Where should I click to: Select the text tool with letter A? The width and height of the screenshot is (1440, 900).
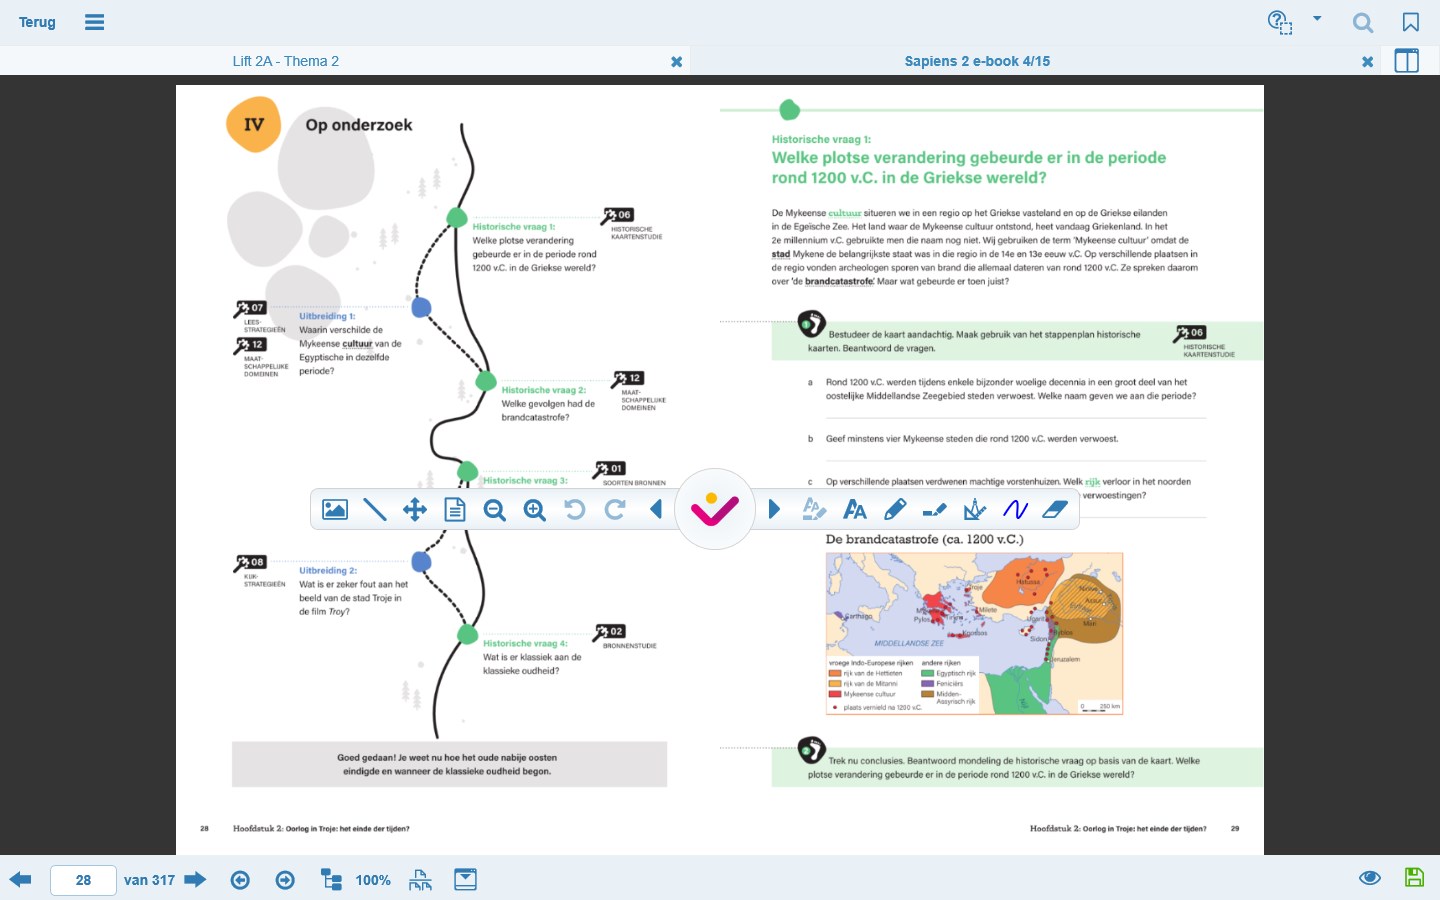[855, 510]
